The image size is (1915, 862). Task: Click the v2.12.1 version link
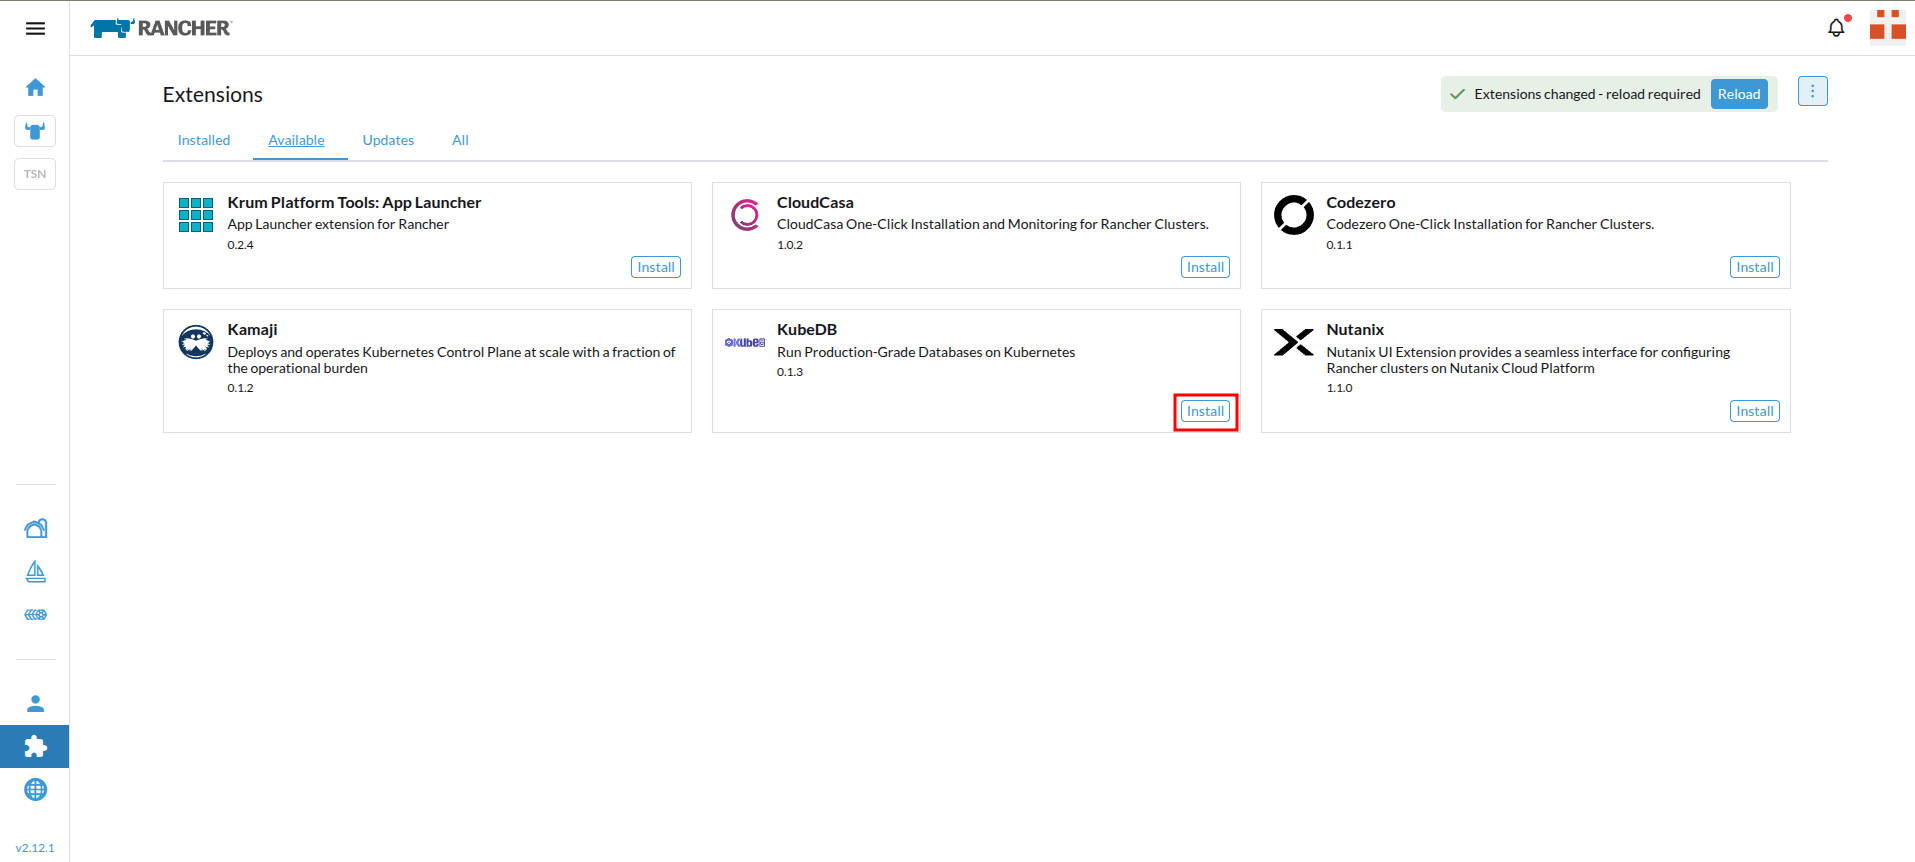(x=35, y=847)
